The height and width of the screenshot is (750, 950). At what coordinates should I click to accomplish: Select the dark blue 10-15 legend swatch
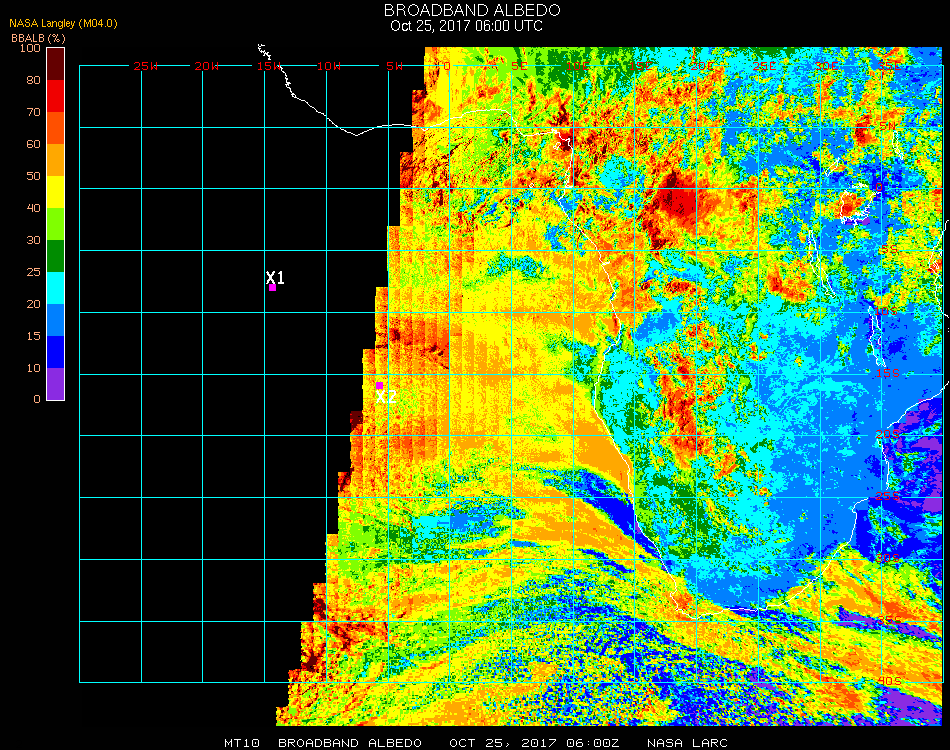click(56, 352)
